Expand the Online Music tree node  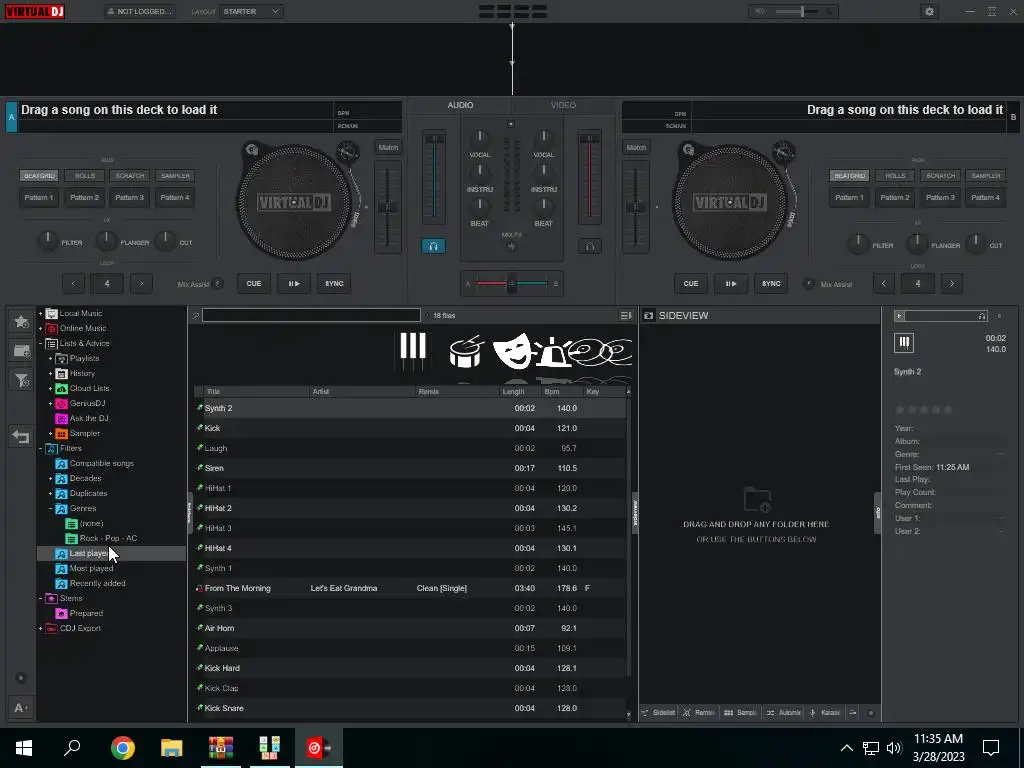click(x=40, y=328)
